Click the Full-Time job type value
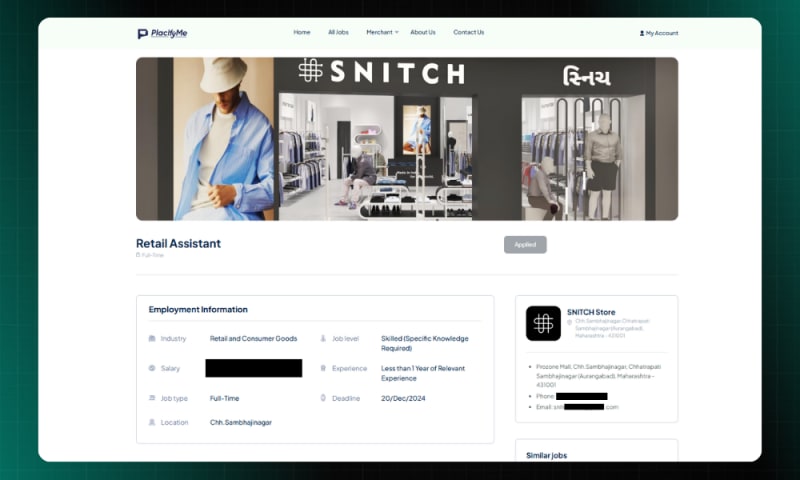Viewport: 800px width, 480px height. tap(224, 398)
